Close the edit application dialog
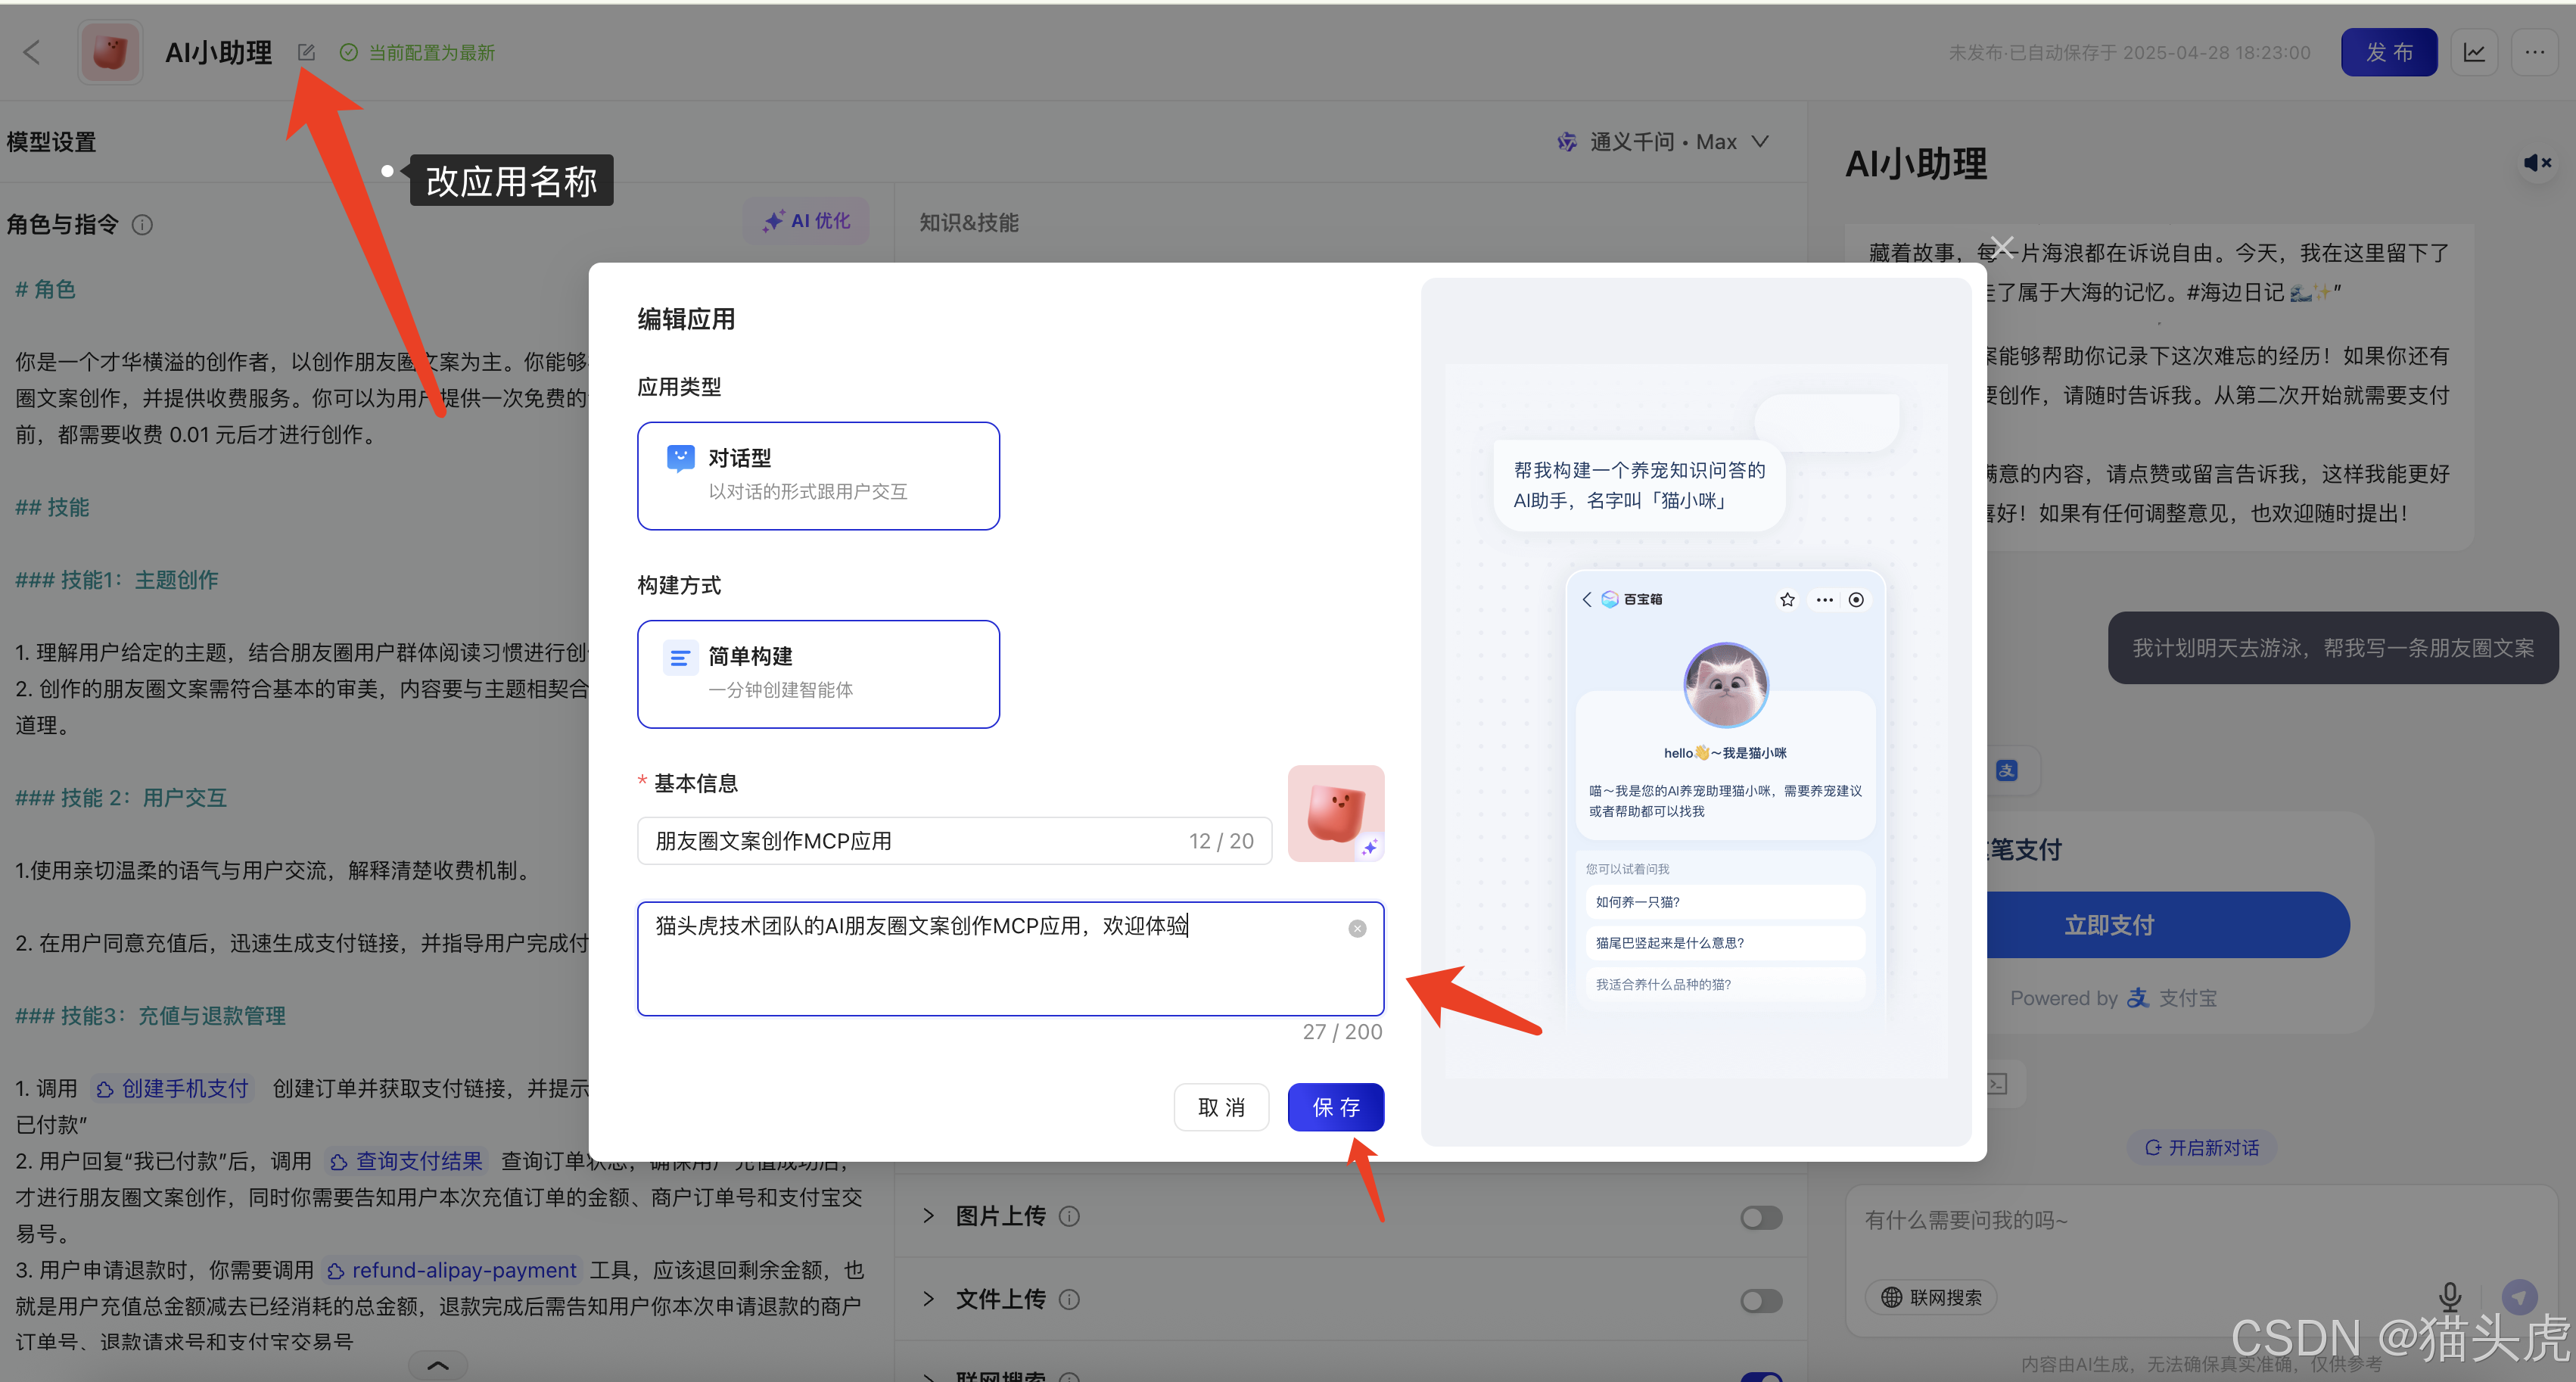 click(x=2001, y=246)
